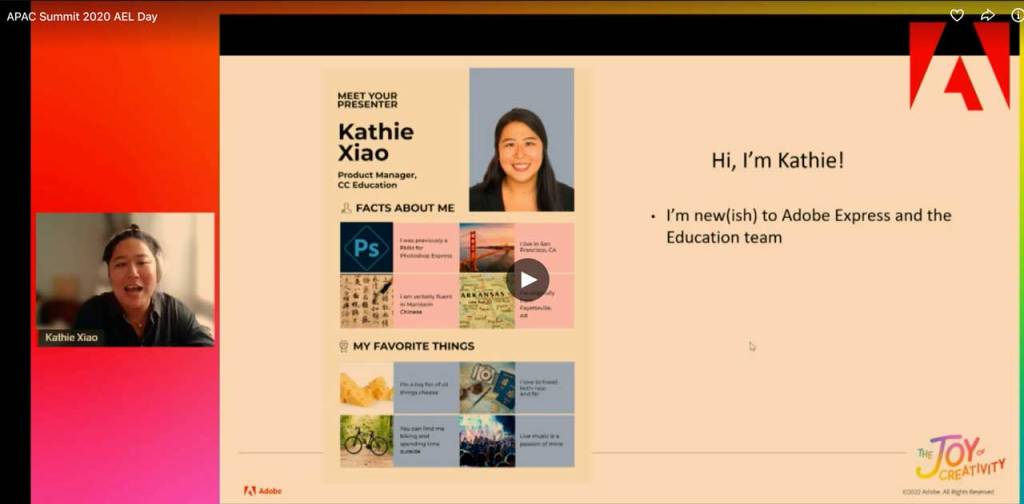The height and width of the screenshot is (504, 1024).
Task: Click the large red Adobe logo
Action: [x=959, y=66]
